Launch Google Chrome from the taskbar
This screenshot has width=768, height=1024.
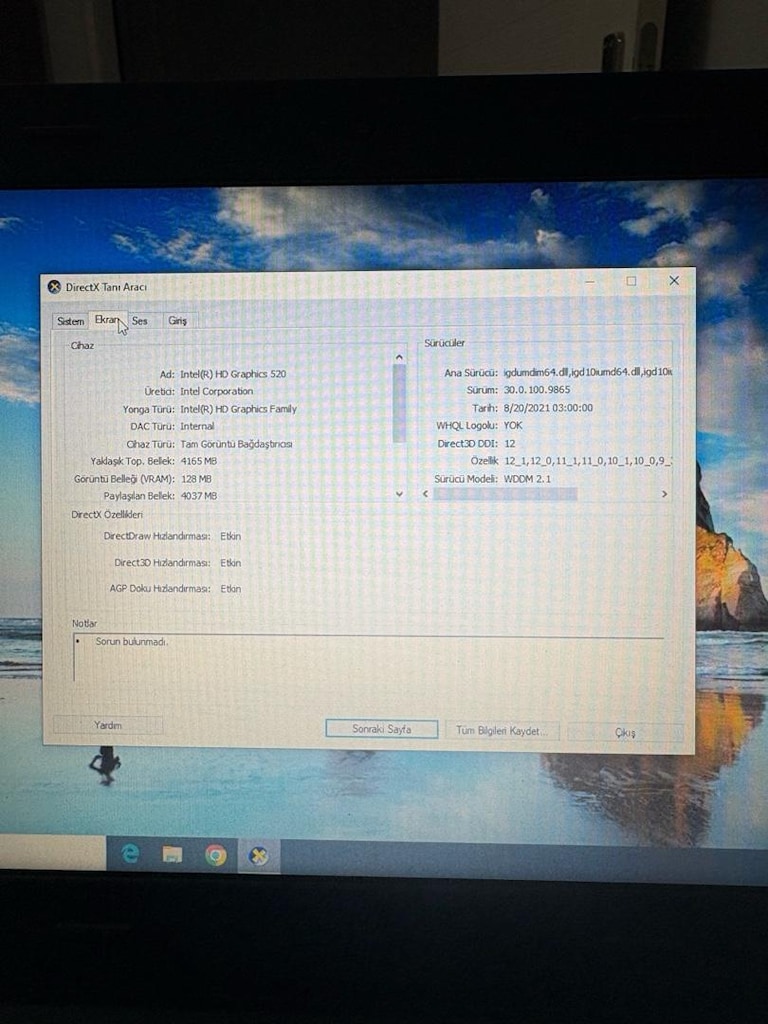(x=216, y=855)
